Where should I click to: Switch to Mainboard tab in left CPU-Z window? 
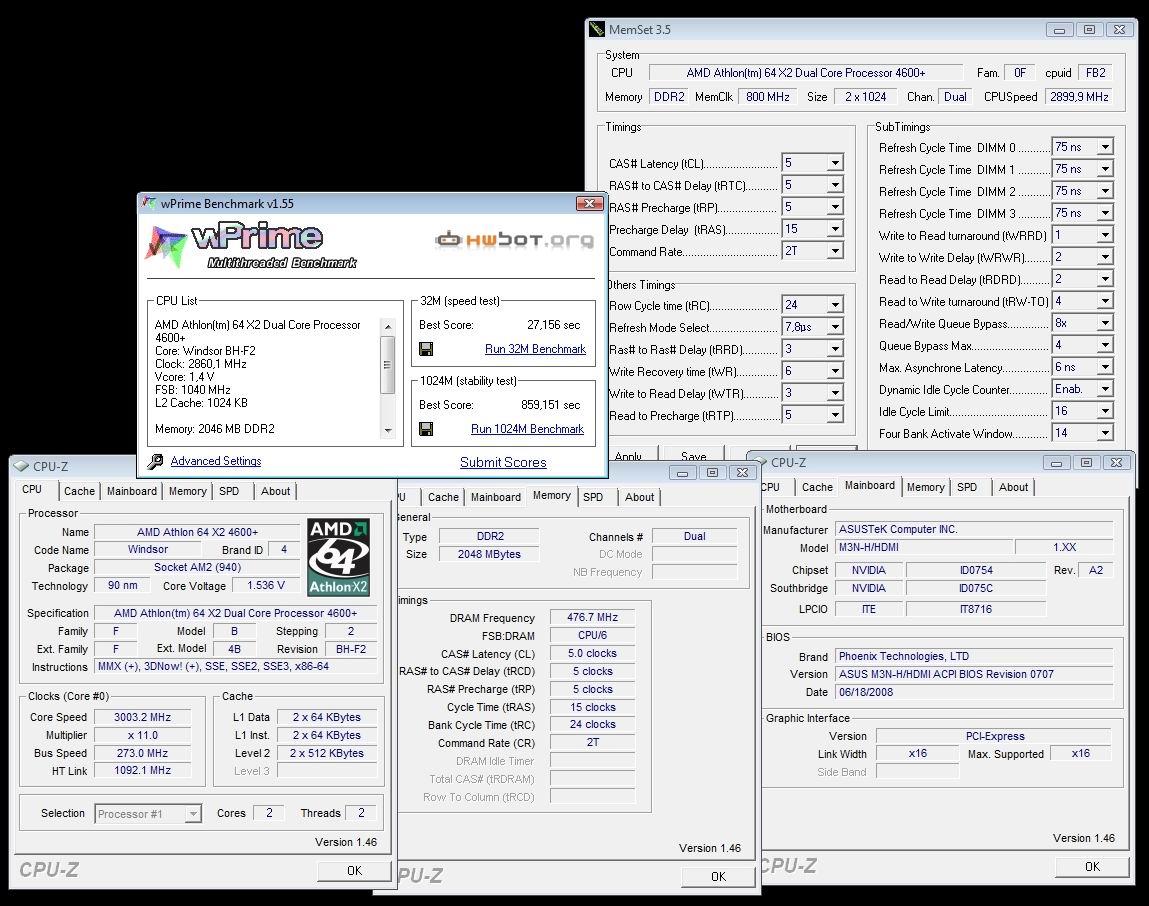pos(132,491)
